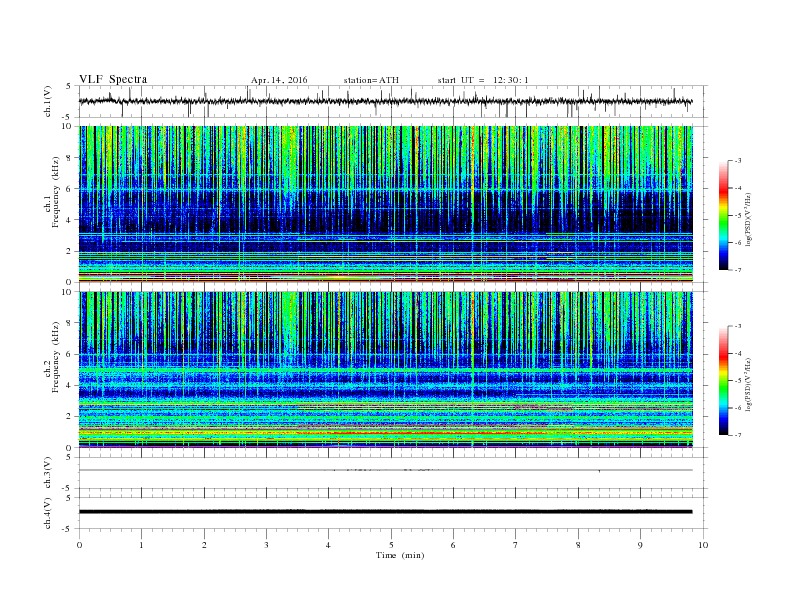Click the "start UT = 12:30:1" header text

click(483, 80)
